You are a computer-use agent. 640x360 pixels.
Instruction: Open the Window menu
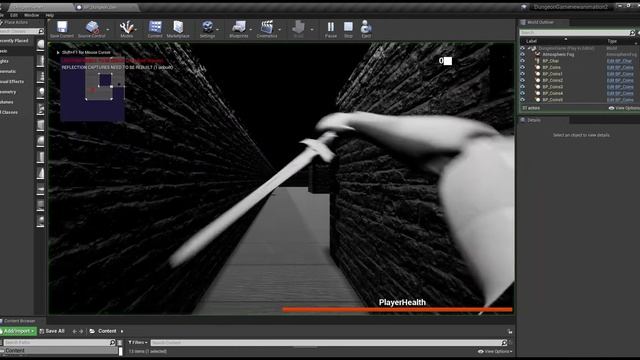pos(31,15)
